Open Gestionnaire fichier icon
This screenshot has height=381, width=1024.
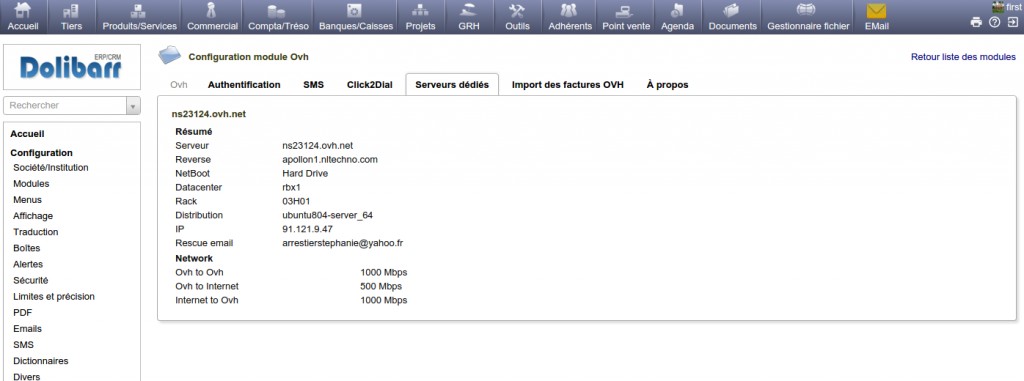[x=808, y=10]
